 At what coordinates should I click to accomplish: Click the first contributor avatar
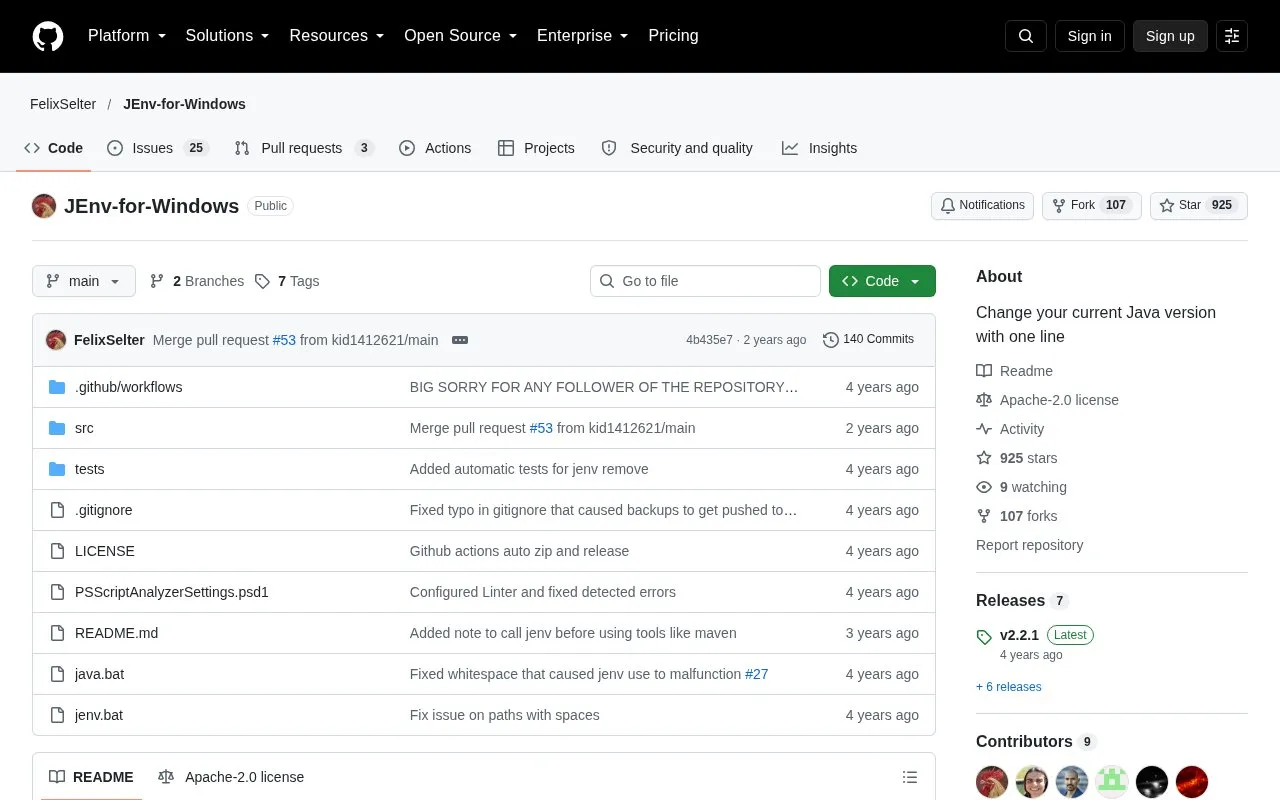(992, 782)
